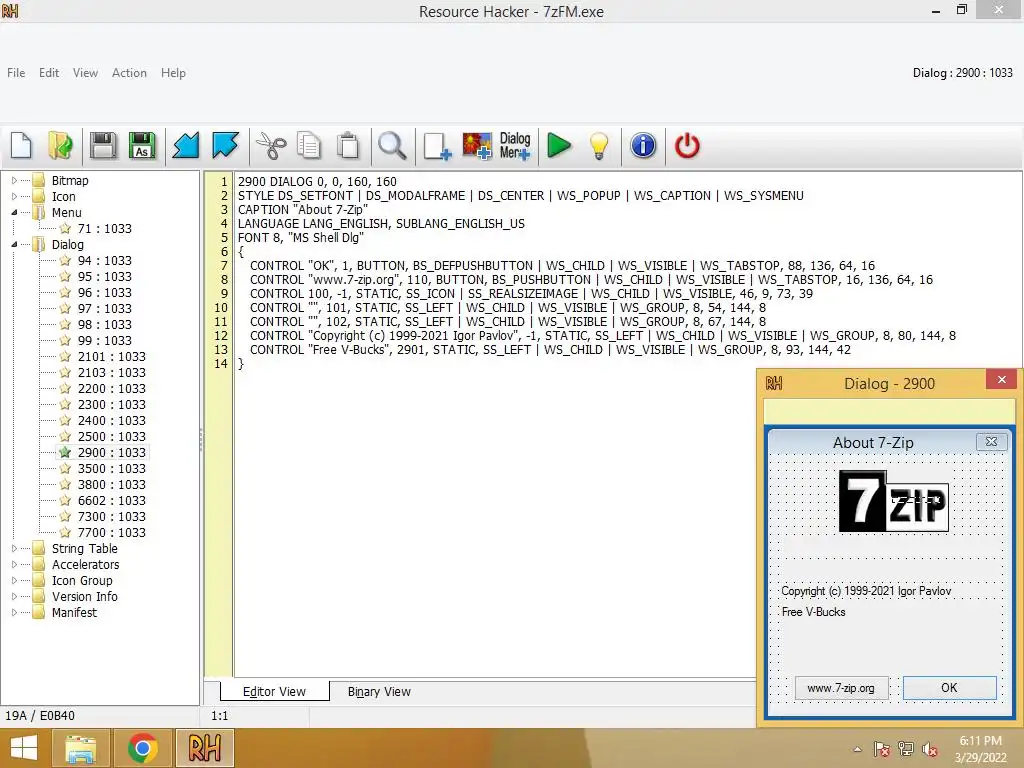Viewport: 1024px width, 768px height.
Task: Open Find with the magnifier icon
Action: coord(392,145)
